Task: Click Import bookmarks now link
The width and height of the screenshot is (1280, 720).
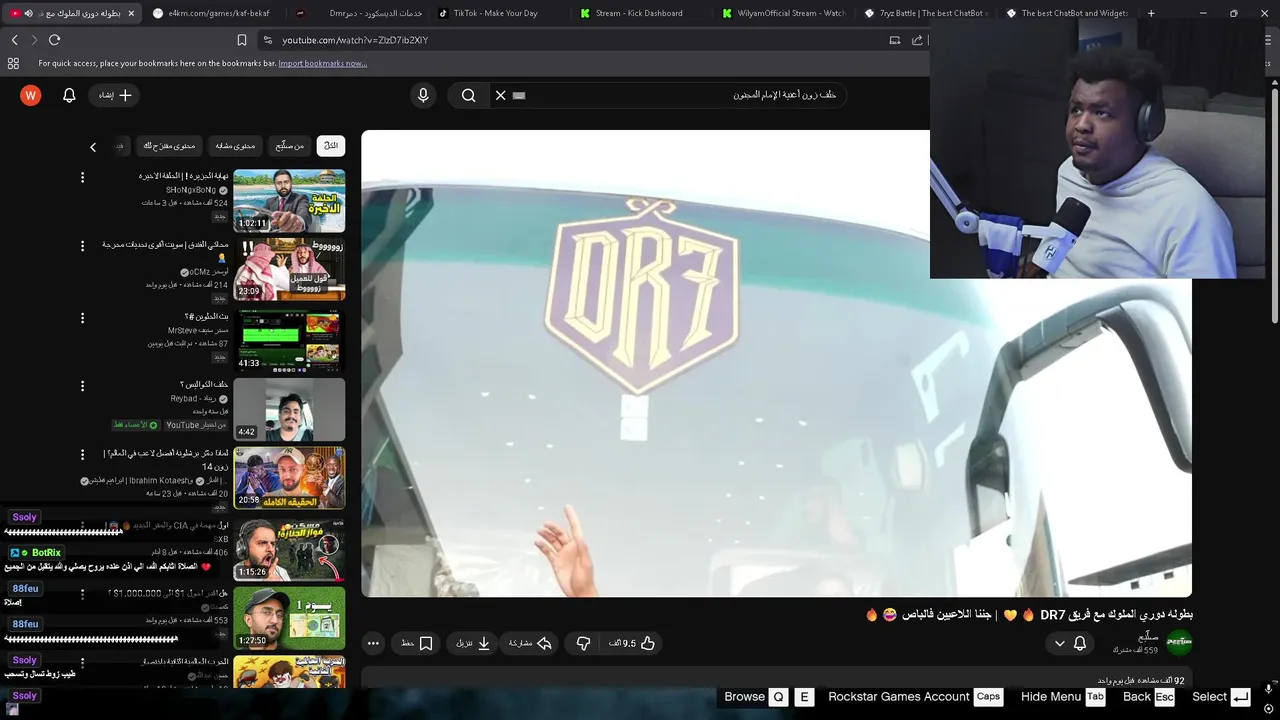Action: pyautogui.click(x=322, y=63)
